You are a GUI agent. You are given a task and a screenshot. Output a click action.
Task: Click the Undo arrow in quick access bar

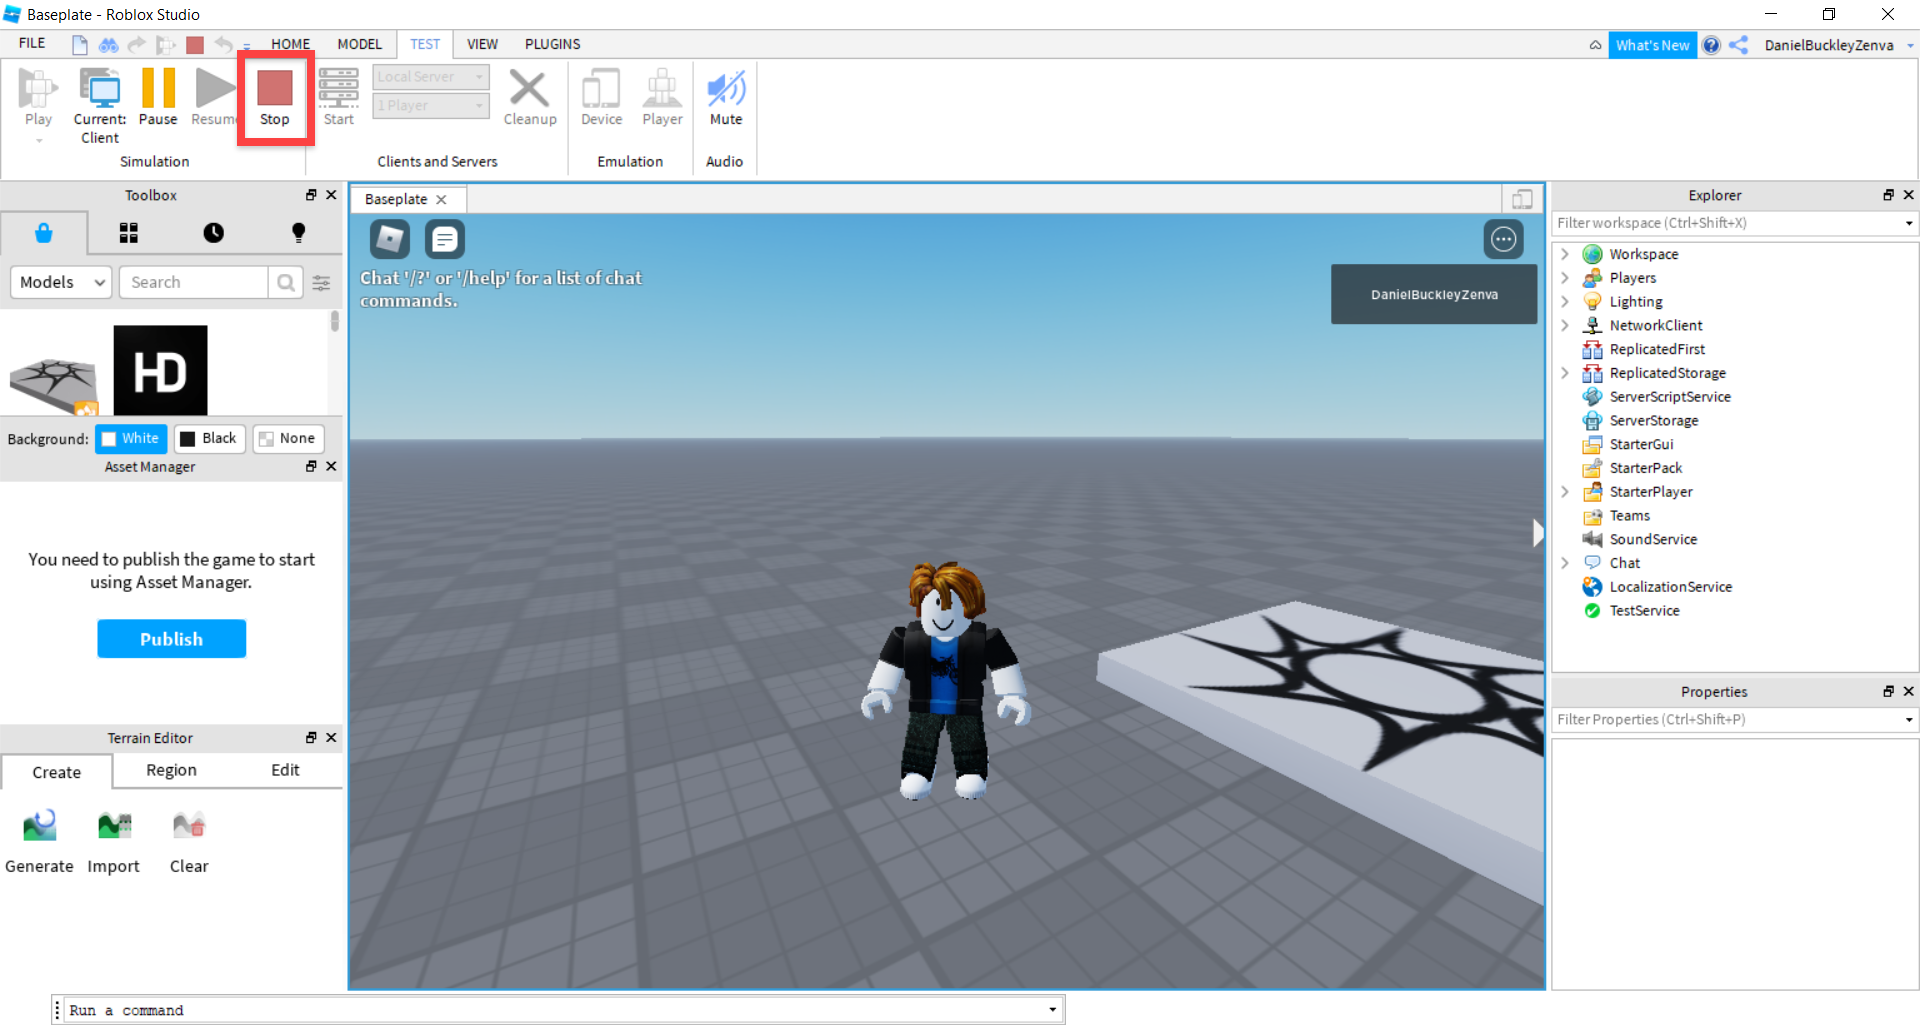coord(223,44)
